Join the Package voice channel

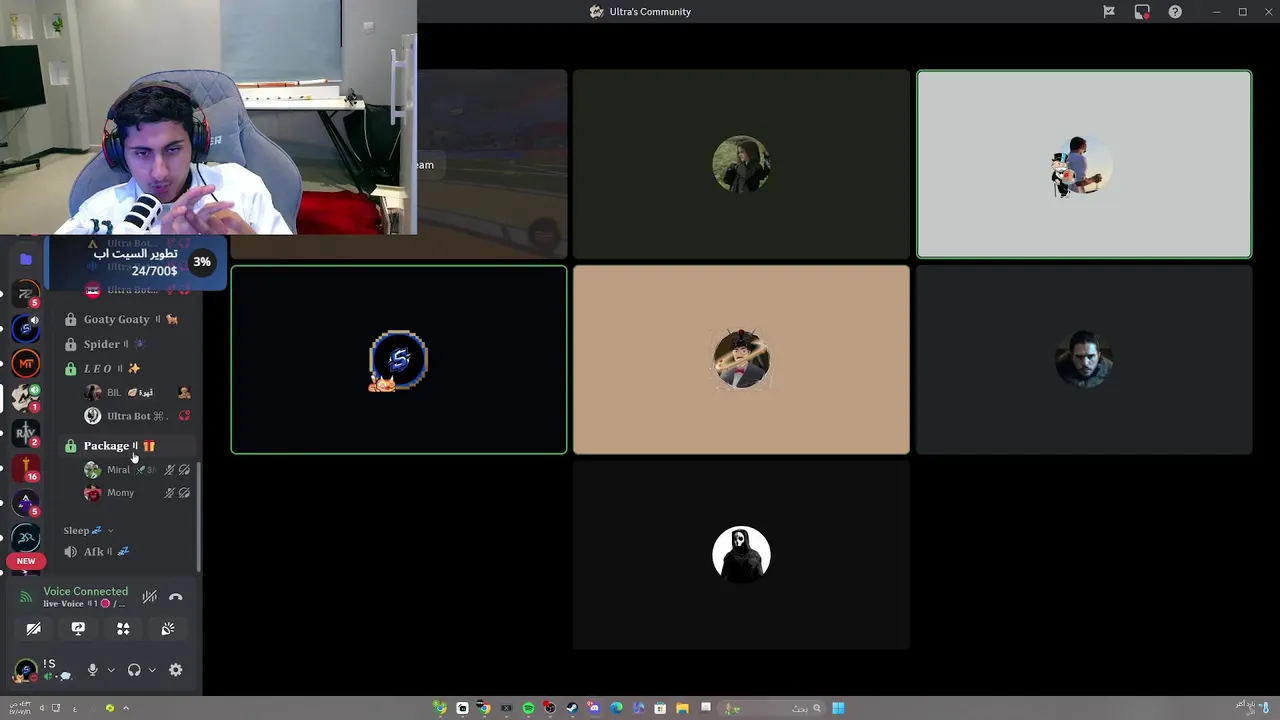click(126, 446)
